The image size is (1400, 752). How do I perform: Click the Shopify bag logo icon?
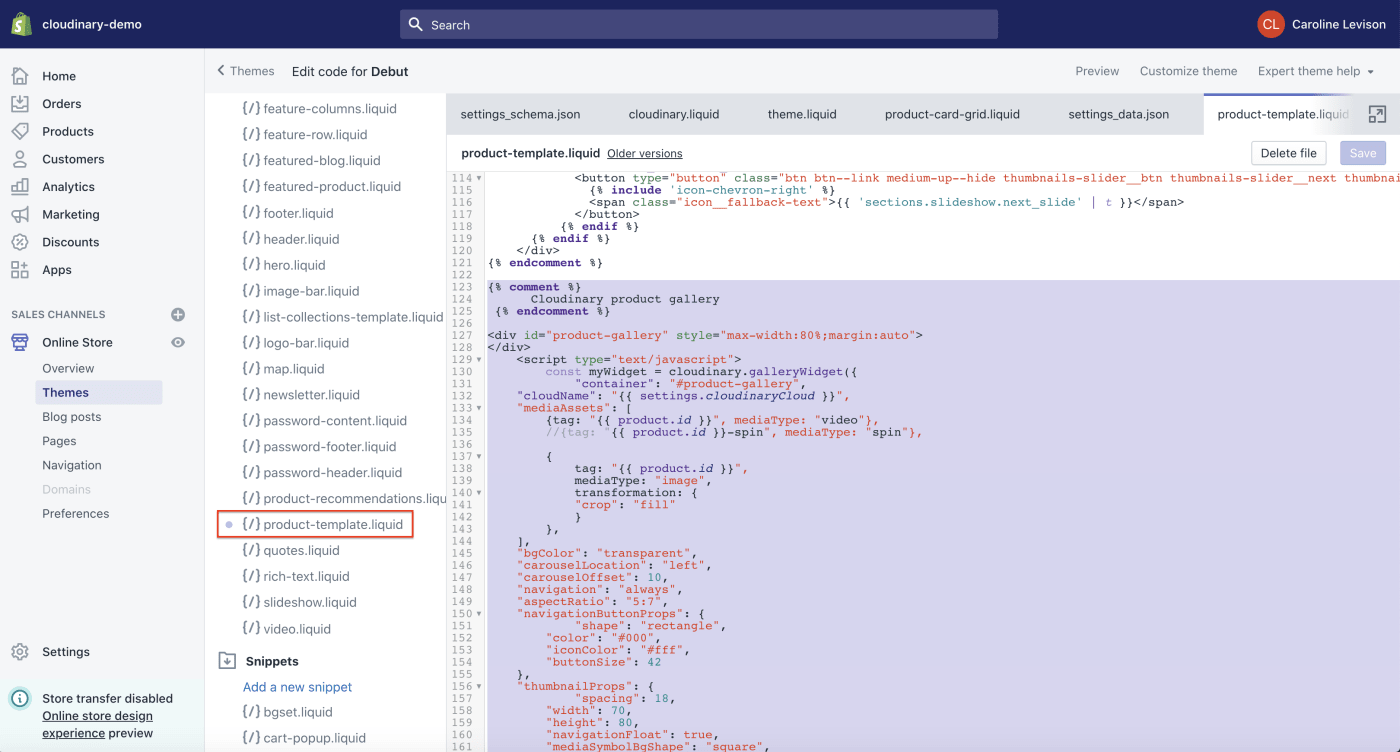21,24
